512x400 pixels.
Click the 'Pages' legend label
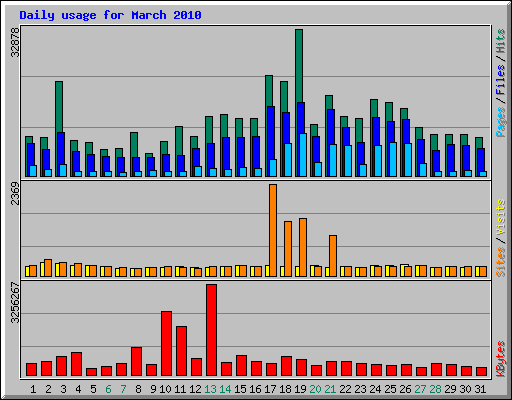[501, 122]
